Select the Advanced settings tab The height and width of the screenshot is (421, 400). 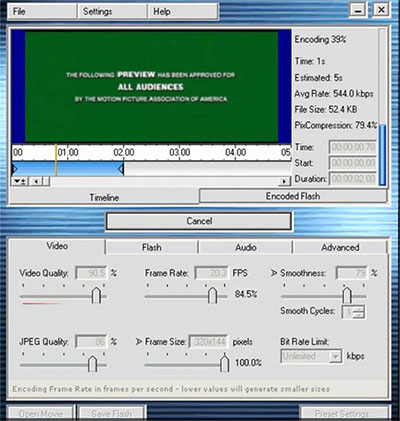point(340,247)
